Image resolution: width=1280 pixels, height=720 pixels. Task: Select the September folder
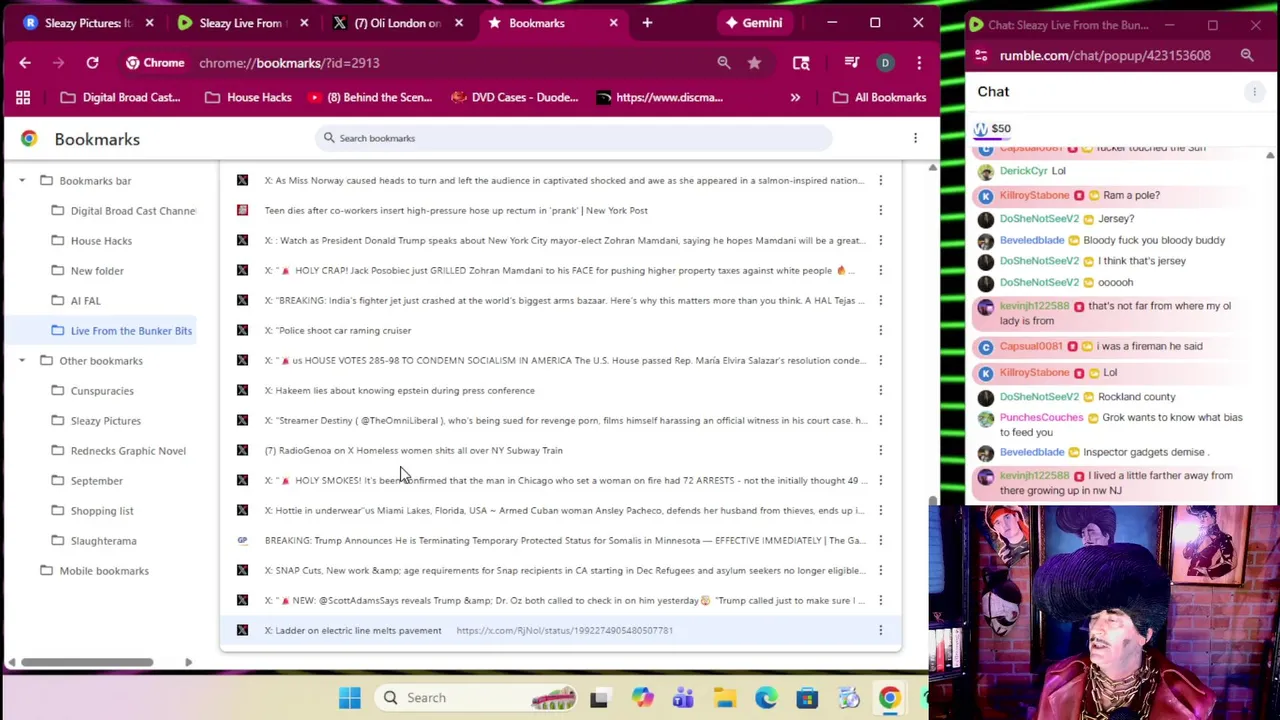pos(96,481)
